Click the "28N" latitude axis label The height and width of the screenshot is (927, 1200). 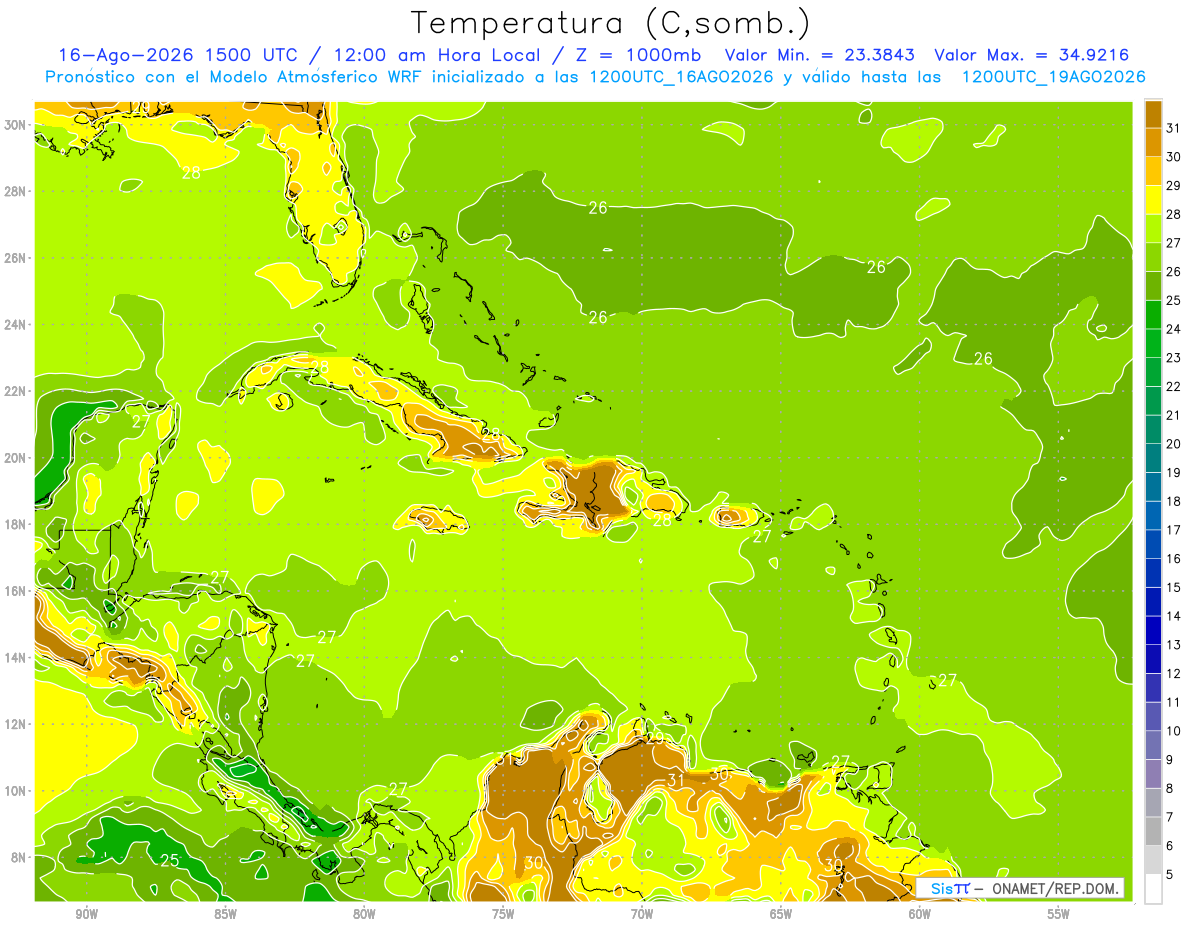point(15,191)
